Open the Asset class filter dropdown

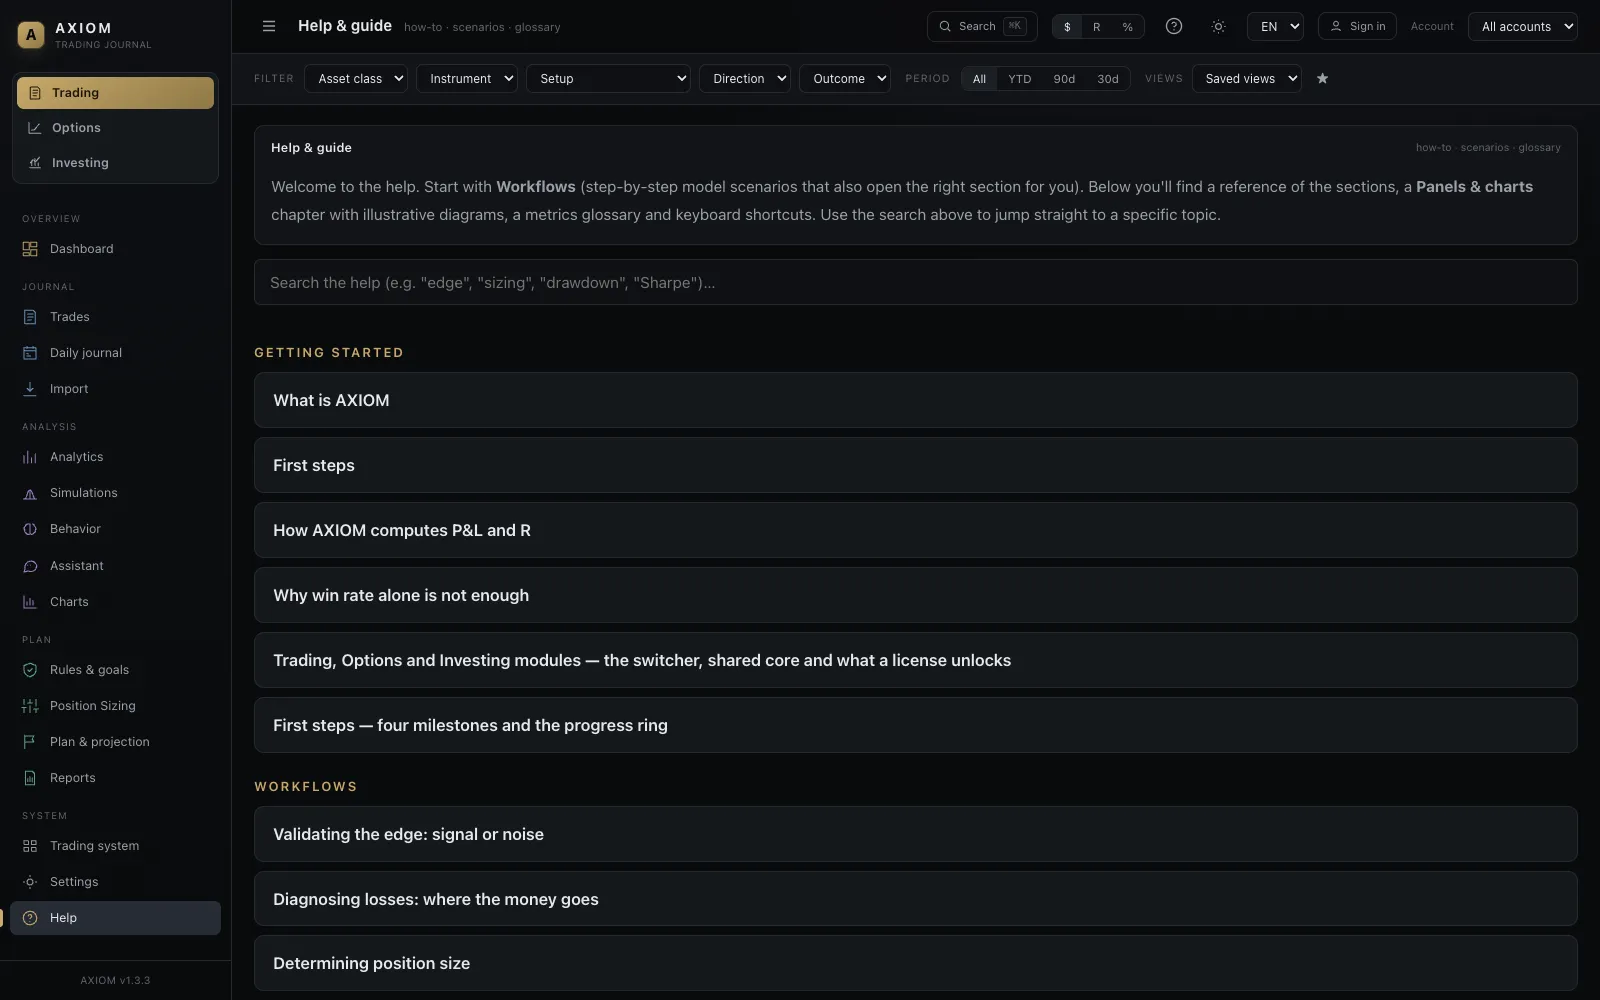356,78
